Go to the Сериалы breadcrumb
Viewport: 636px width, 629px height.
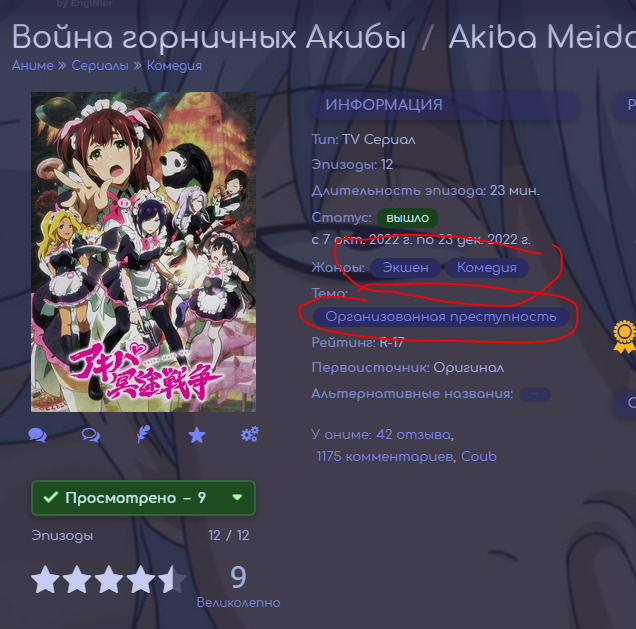[100, 66]
